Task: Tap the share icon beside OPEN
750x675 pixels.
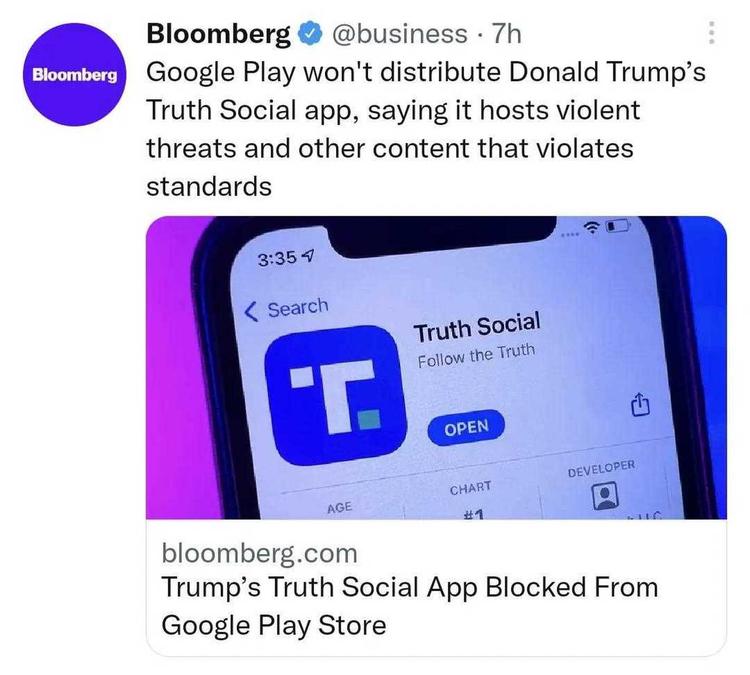Action: pyautogui.click(x=641, y=404)
